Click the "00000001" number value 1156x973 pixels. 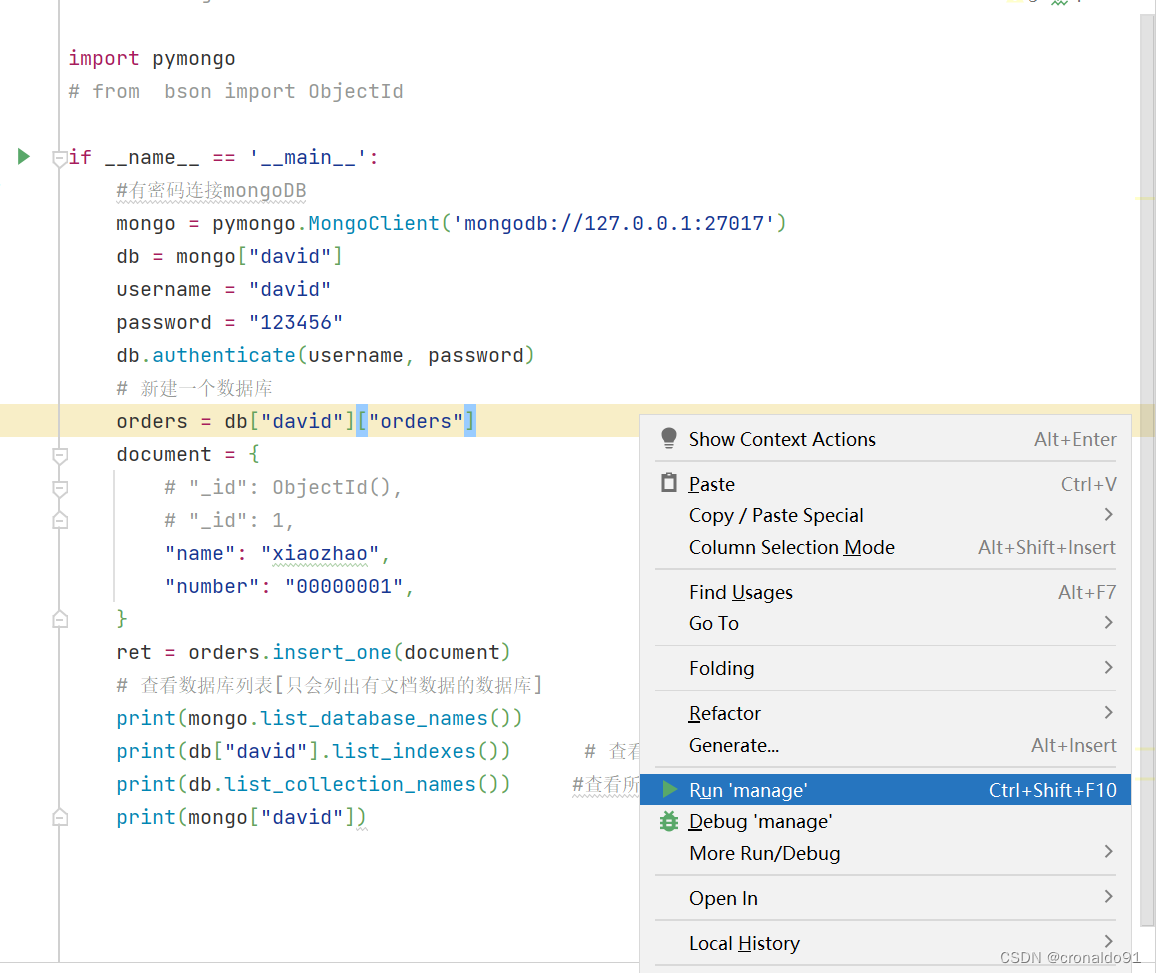tap(344, 586)
